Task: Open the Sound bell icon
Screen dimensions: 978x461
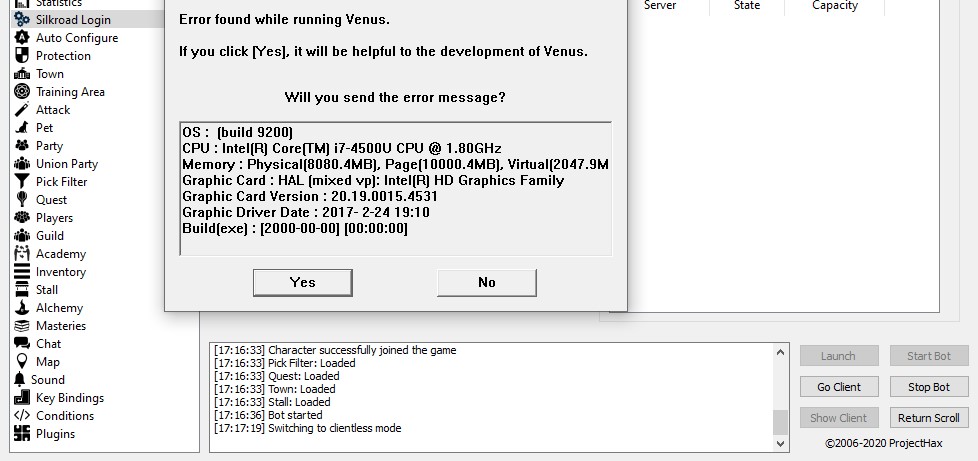Action: 20,380
